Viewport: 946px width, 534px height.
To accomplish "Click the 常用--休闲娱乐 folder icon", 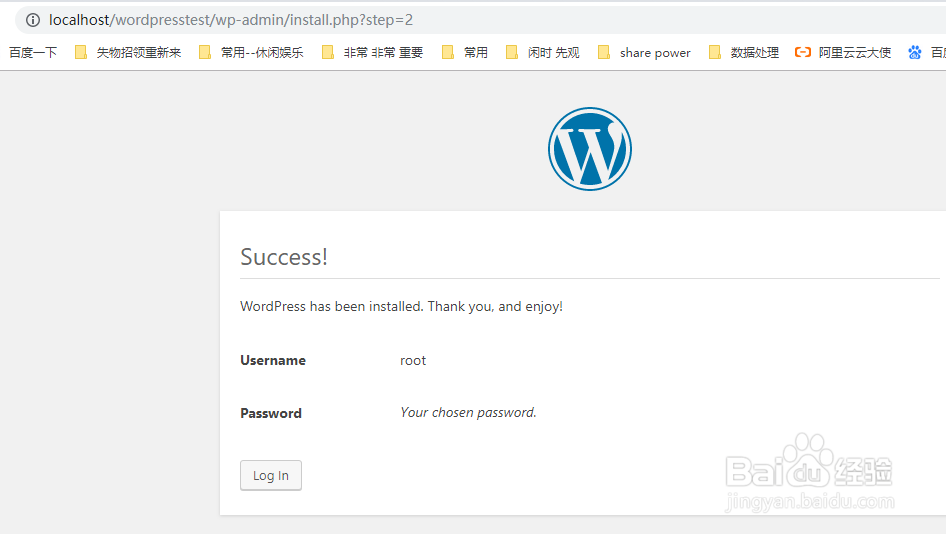I will point(205,53).
